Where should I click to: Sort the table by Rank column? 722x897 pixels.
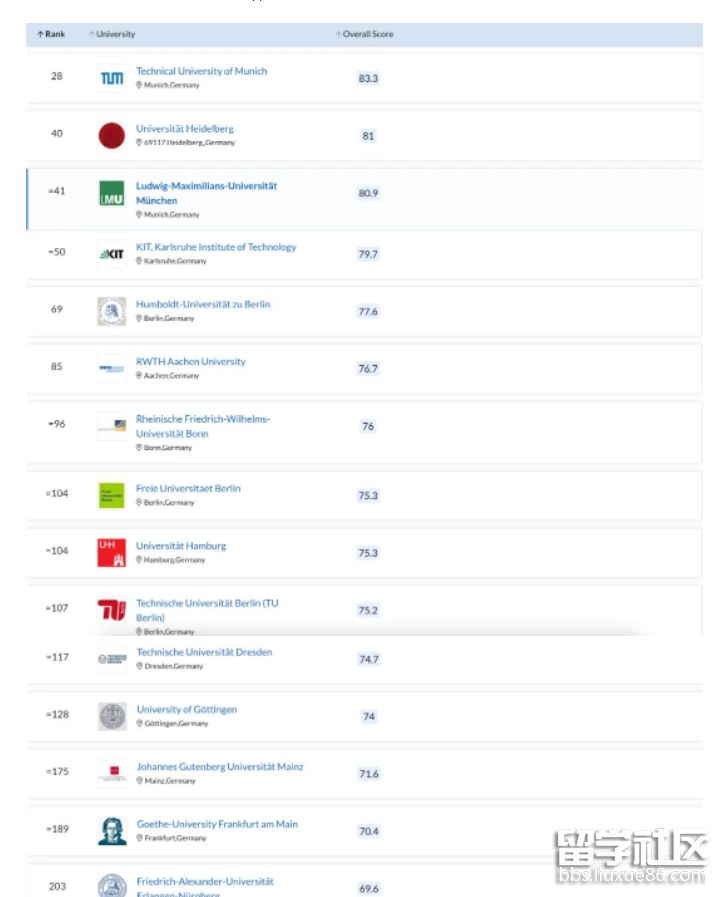click(51, 34)
